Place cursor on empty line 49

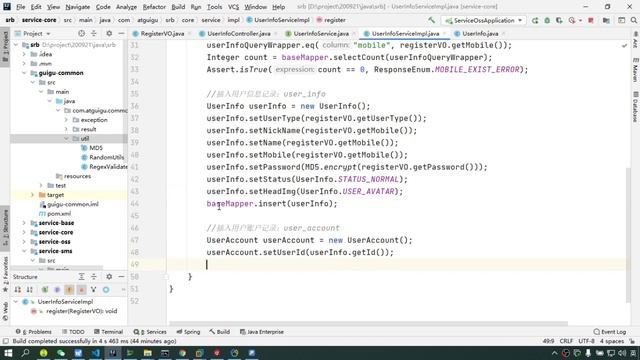pyautogui.click(x=396, y=264)
